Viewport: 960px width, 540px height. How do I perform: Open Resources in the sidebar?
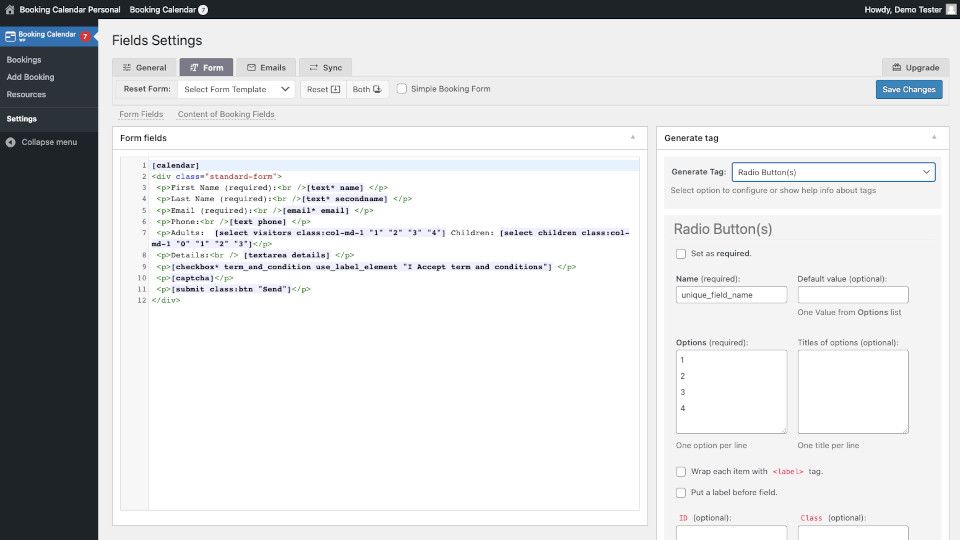click(26, 94)
